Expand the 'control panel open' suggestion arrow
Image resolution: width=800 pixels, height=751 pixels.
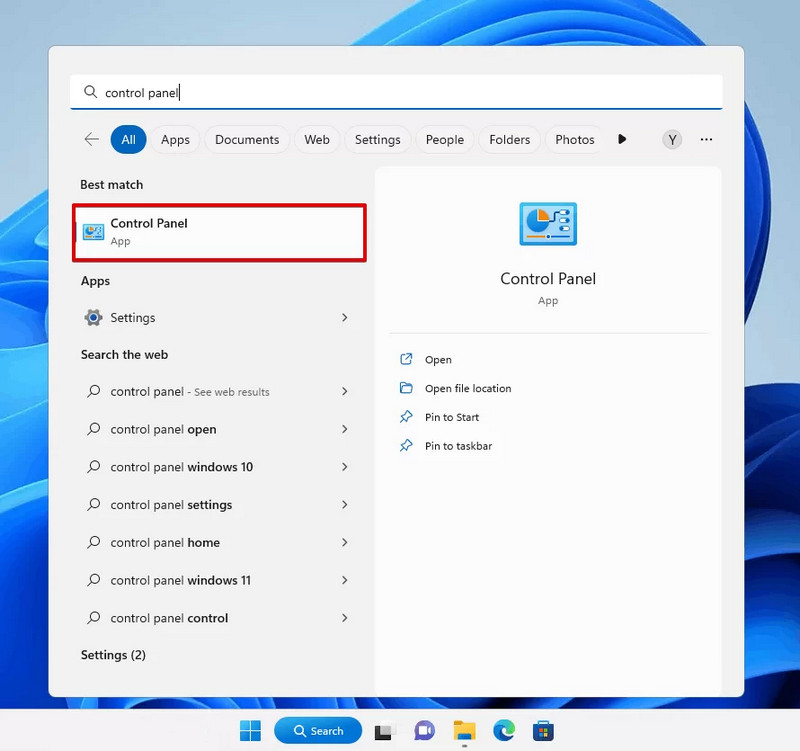345,429
